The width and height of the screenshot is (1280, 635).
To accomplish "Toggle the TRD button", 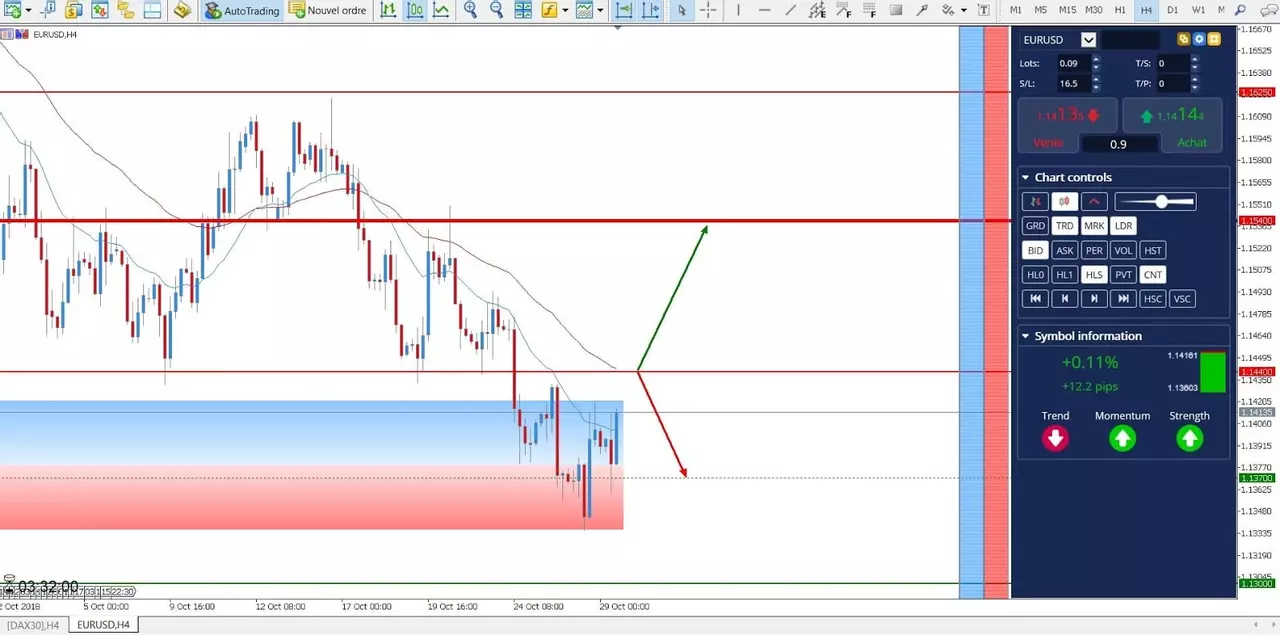I will point(1065,226).
